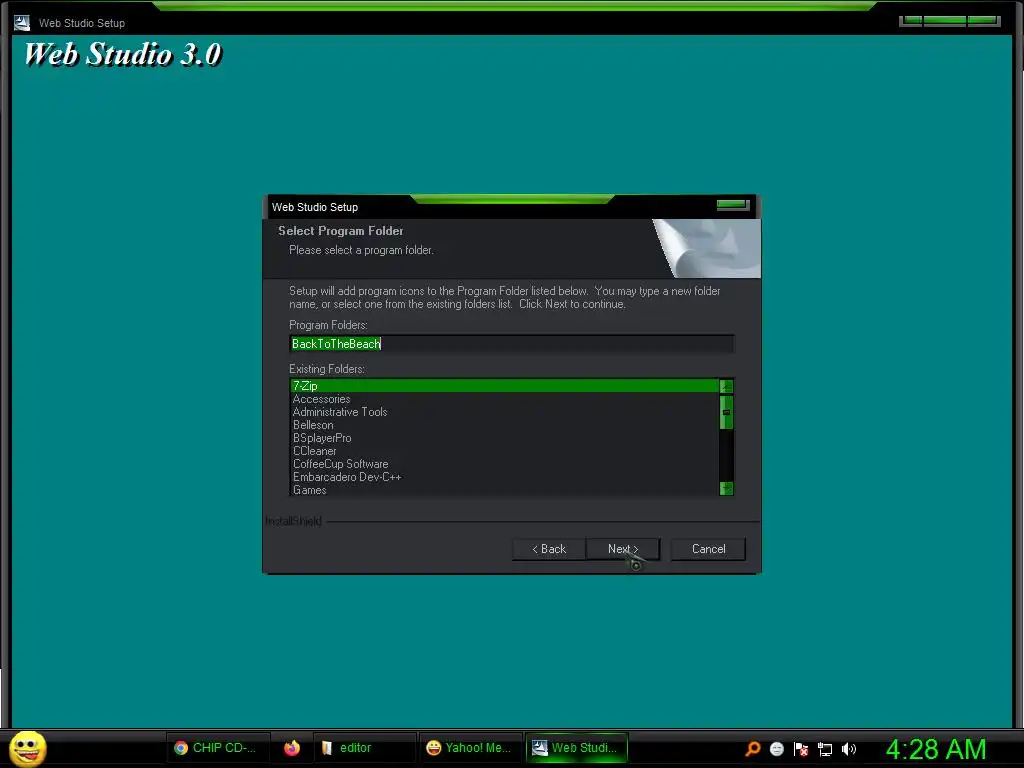Click the security flag tray icon
This screenshot has height=768, width=1024.
point(801,749)
